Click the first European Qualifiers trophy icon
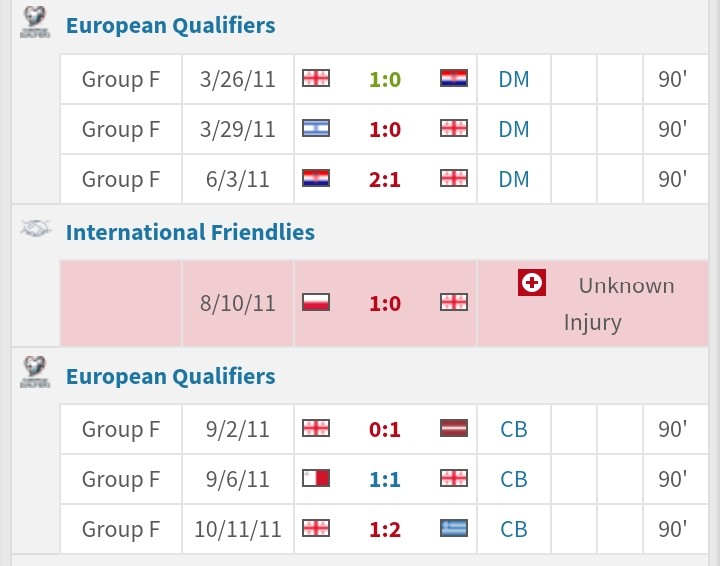The height and width of the screenshot is (566, 720). pyautogui.click(x=35, y=23)
